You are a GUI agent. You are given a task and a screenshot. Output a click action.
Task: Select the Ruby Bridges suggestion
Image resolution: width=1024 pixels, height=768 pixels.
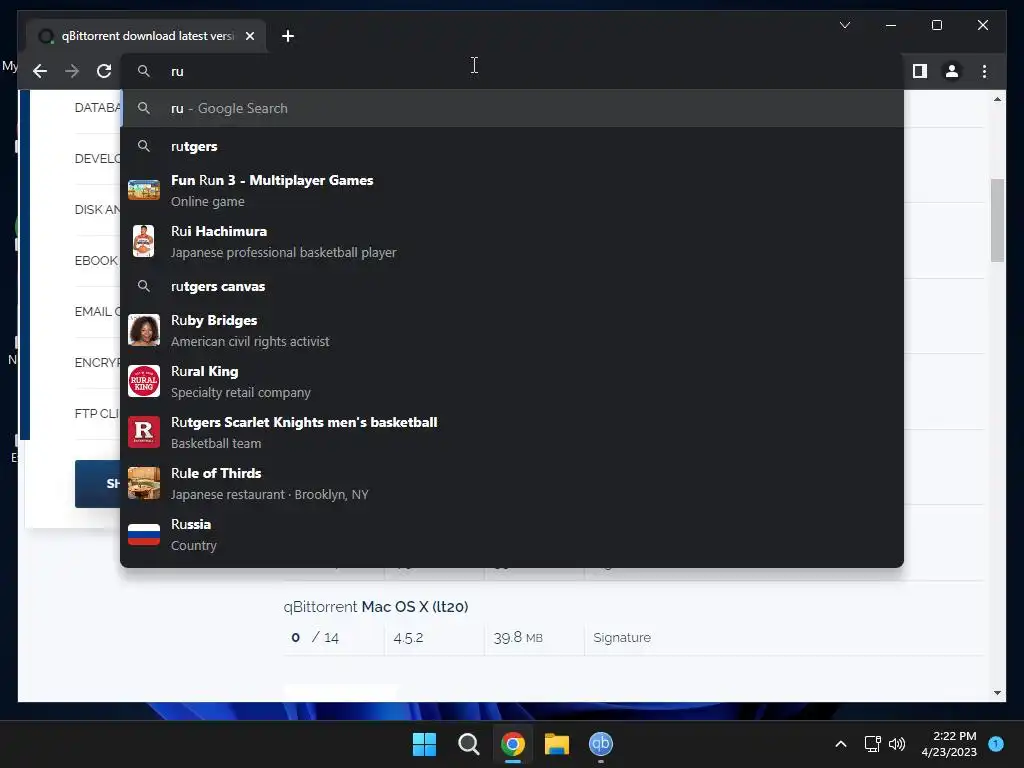coord(512,330)
